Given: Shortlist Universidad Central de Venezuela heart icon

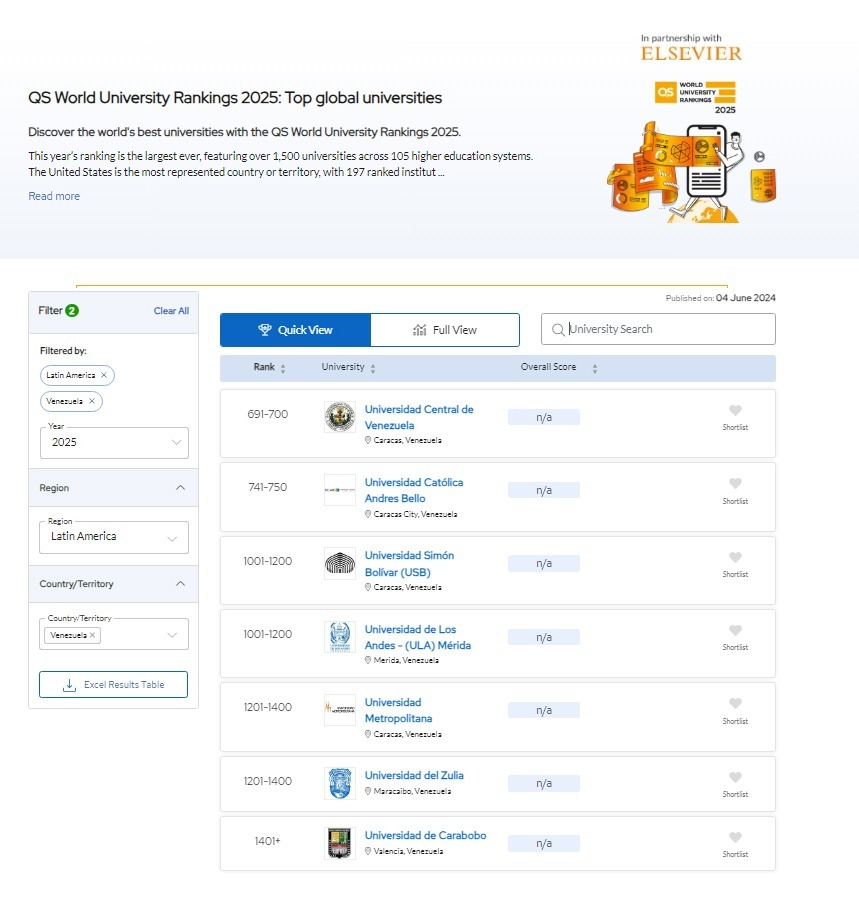Looking at the screenshot, I should 735,410.
